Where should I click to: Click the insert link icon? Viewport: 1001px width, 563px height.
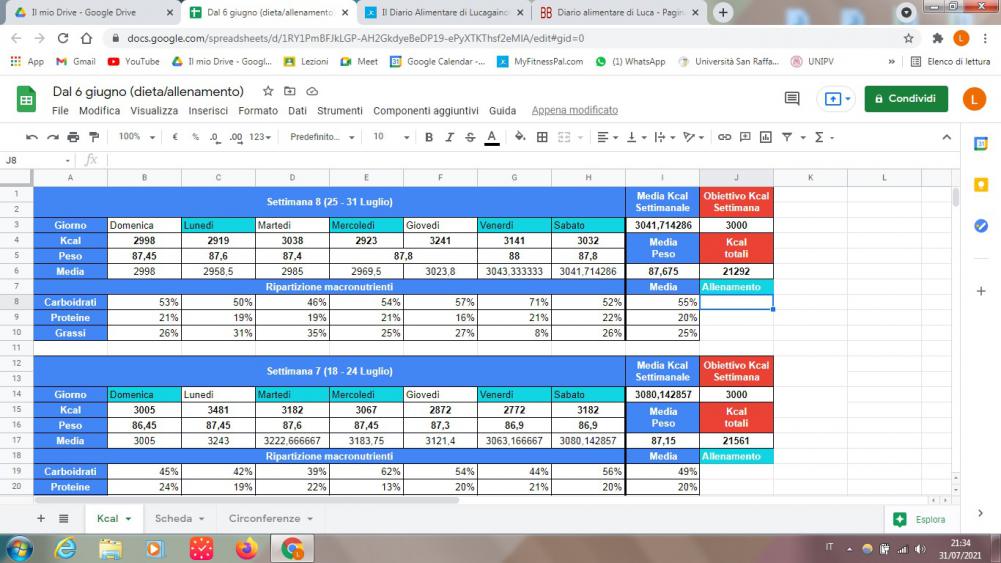coord(723,137)
